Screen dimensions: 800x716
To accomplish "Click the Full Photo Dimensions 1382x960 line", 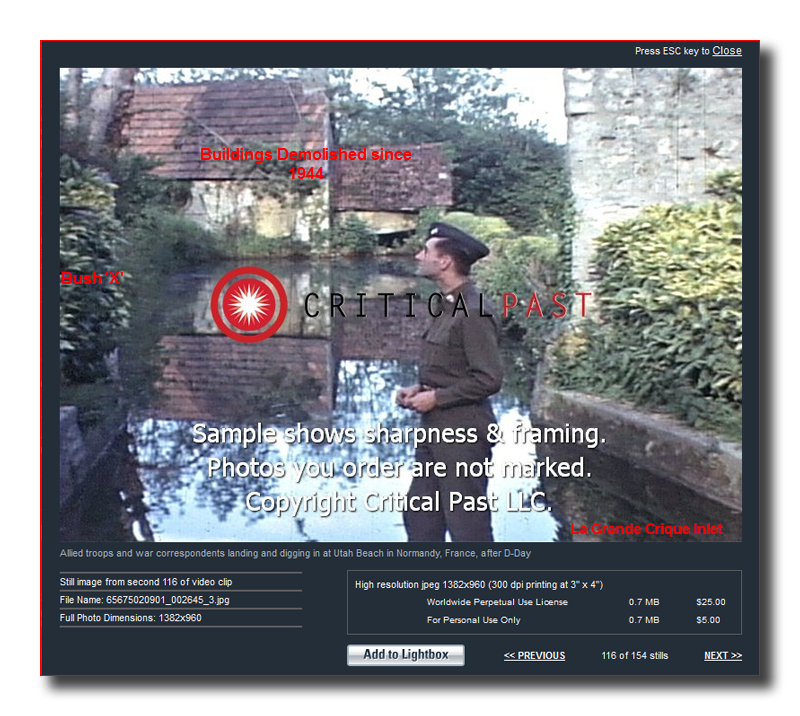I will (130, 618).
